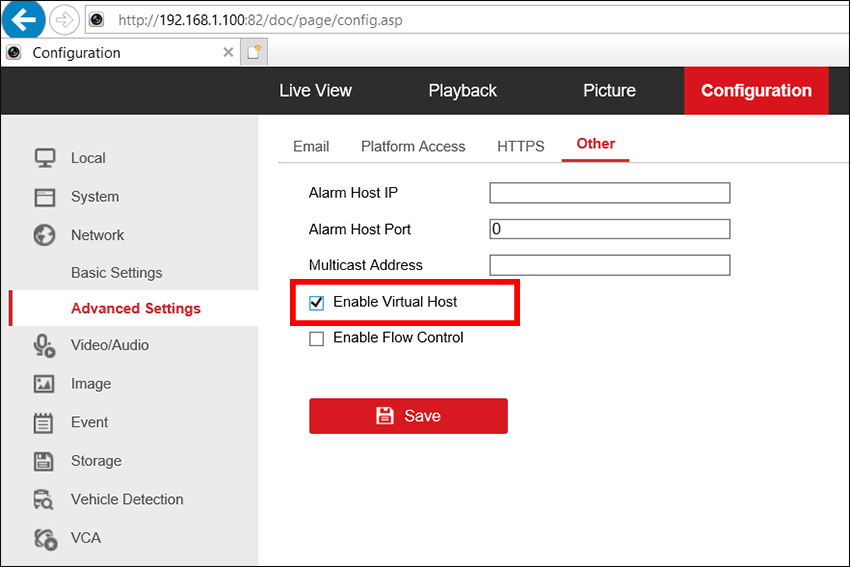Click the Image picture icon
This screenshot has height=567, width=850.
(44, 384)
